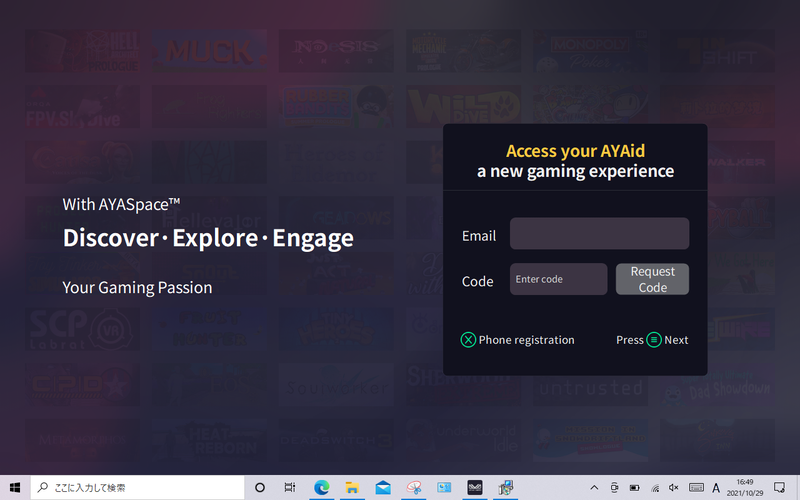Click the Noesis game thumbnail
This screenshot has width=800, height=500.
pos(336,51)
